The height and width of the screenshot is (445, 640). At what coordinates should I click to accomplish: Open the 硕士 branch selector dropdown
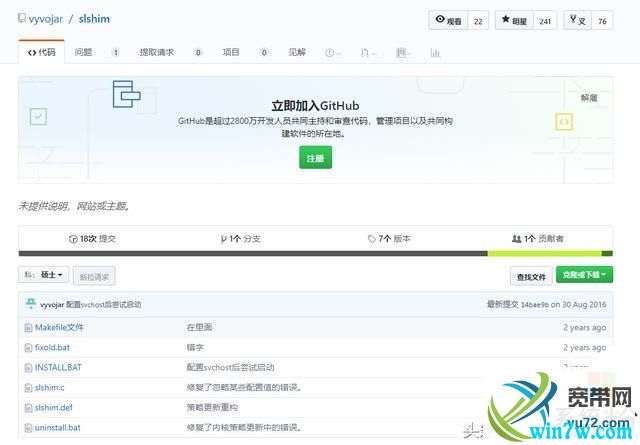[44, 275]
